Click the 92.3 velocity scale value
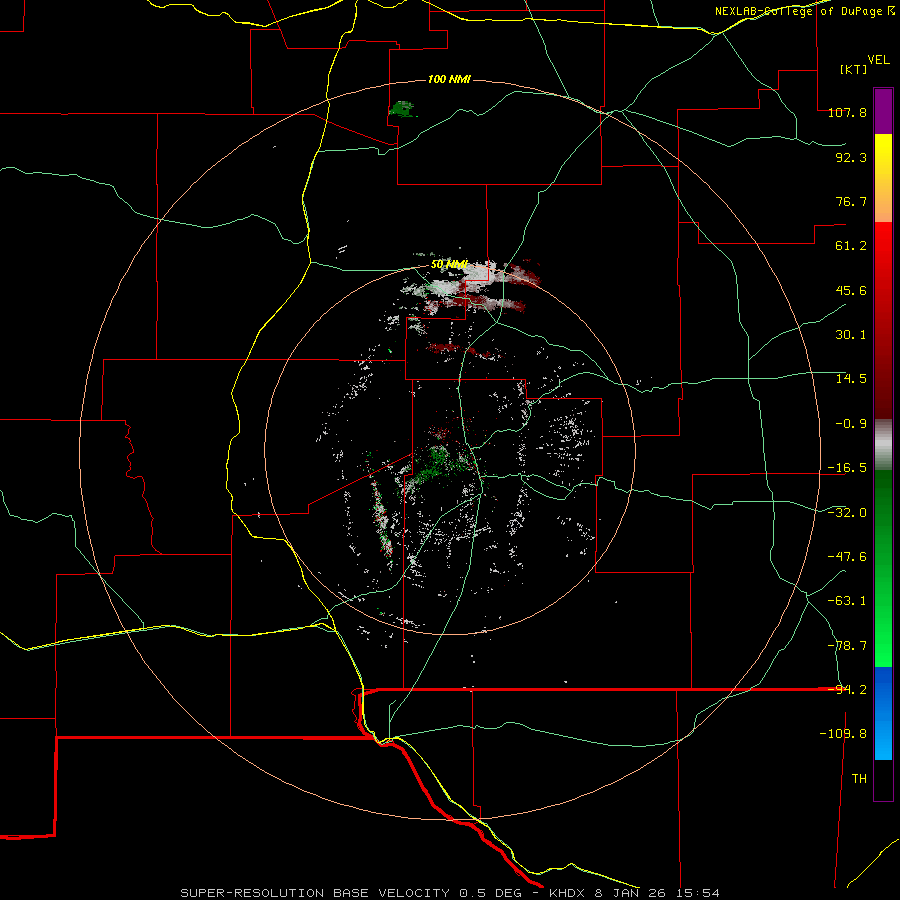900x900 pixels. [x=851, y=157]
